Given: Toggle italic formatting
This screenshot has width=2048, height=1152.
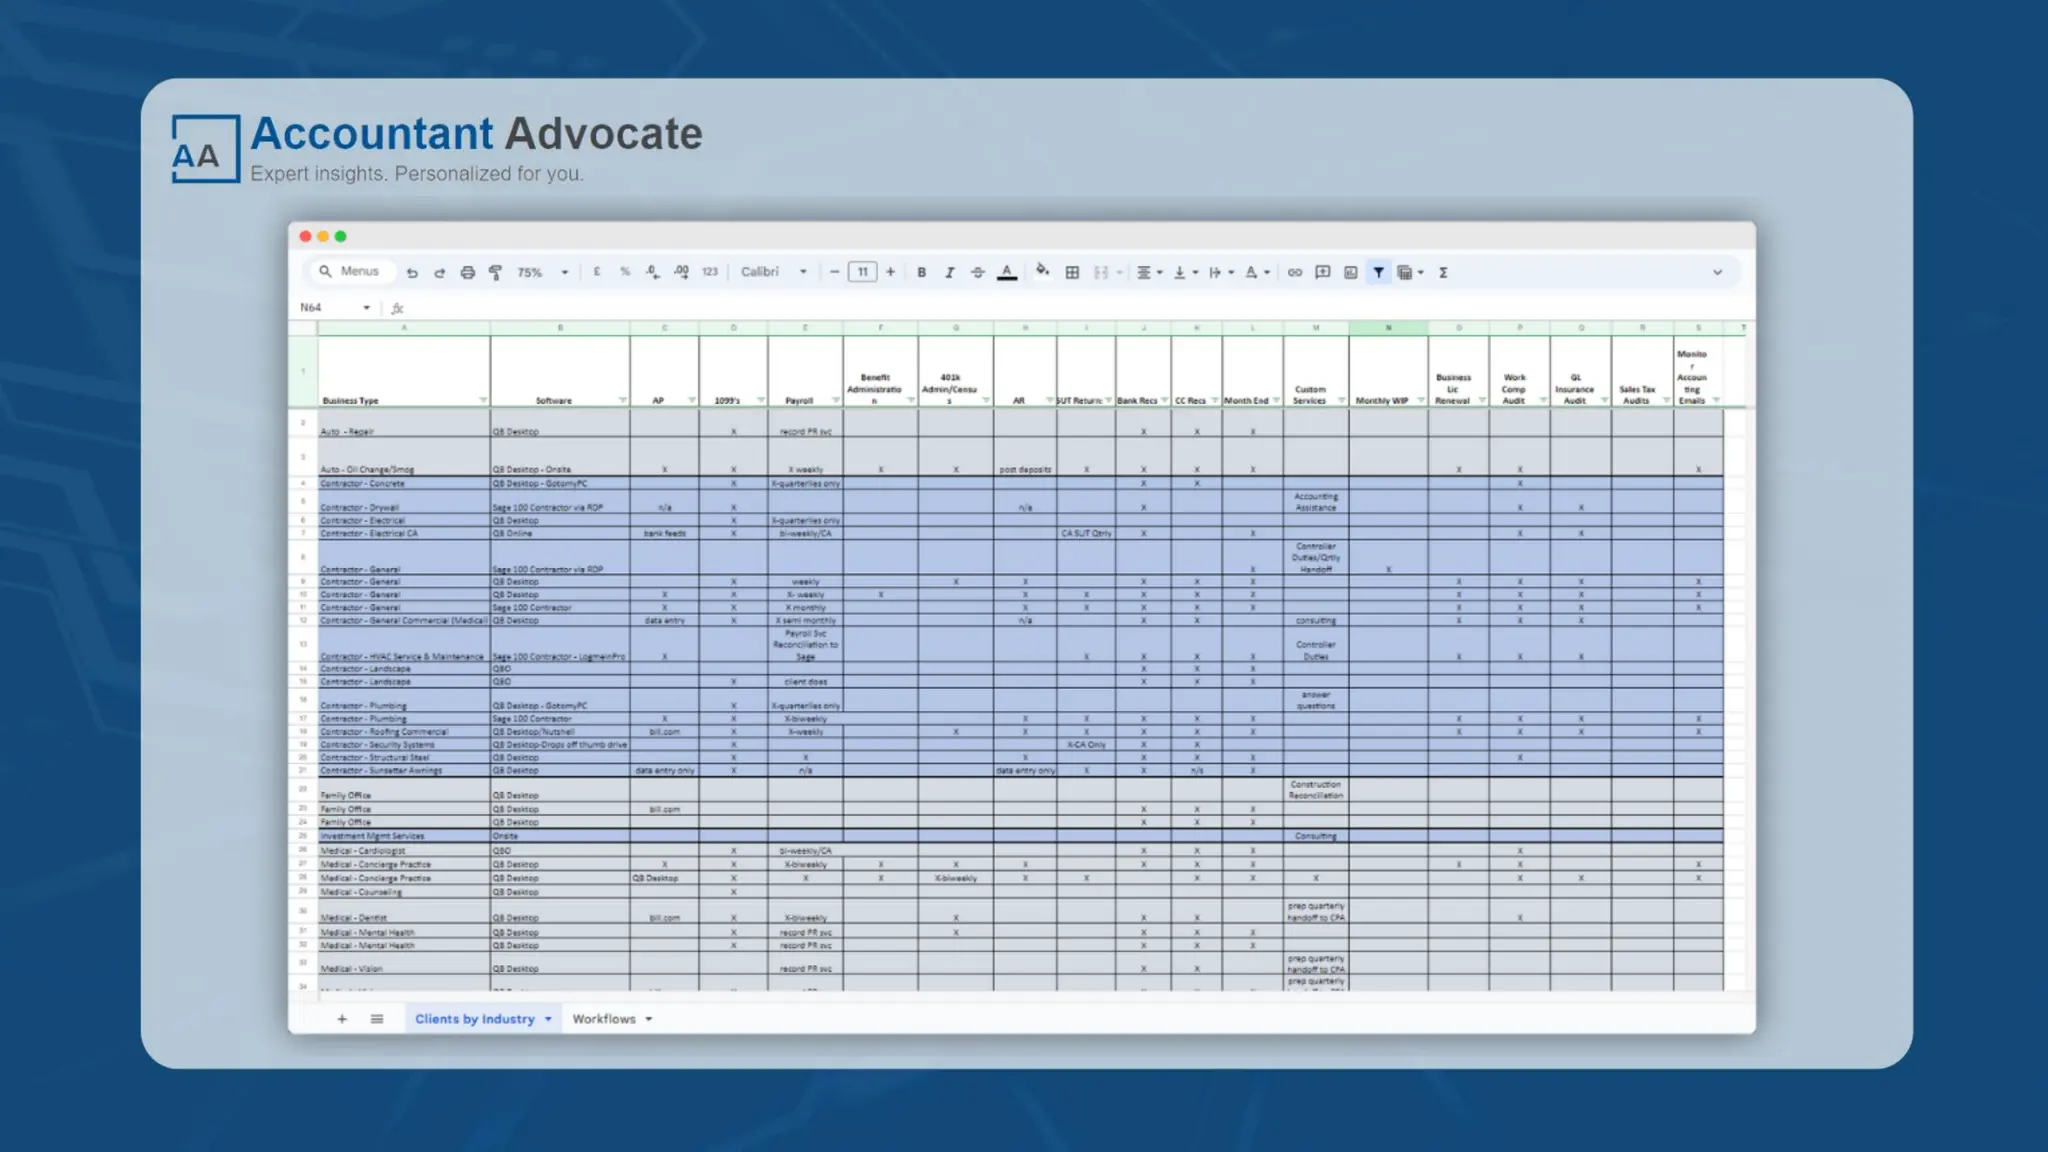Looking at the screenshot, I should 949,272.
